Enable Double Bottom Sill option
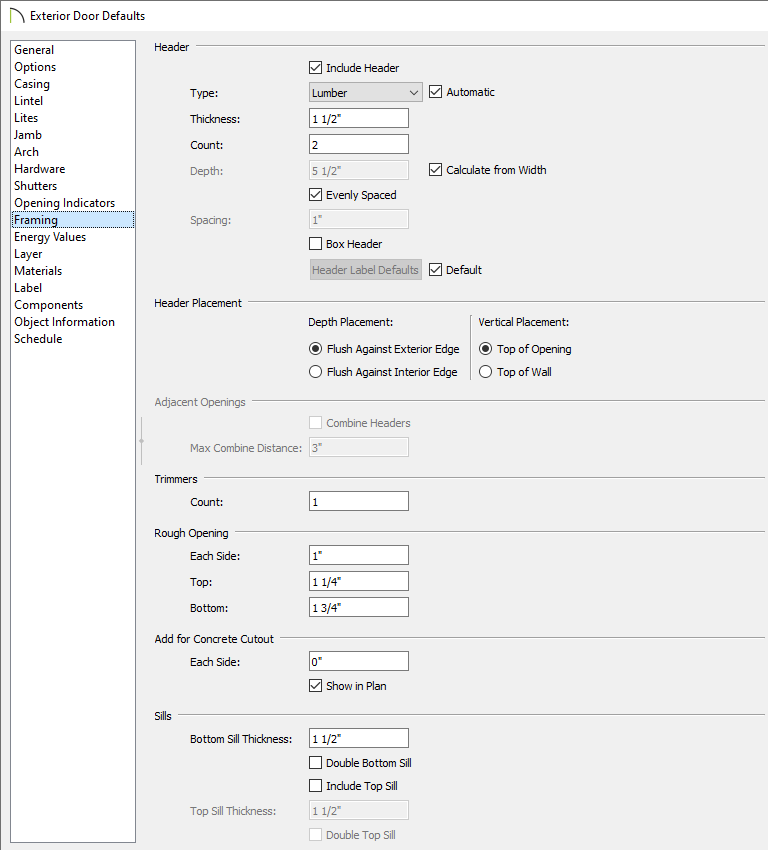Screen dimensions: 768x850 [316, 763]
